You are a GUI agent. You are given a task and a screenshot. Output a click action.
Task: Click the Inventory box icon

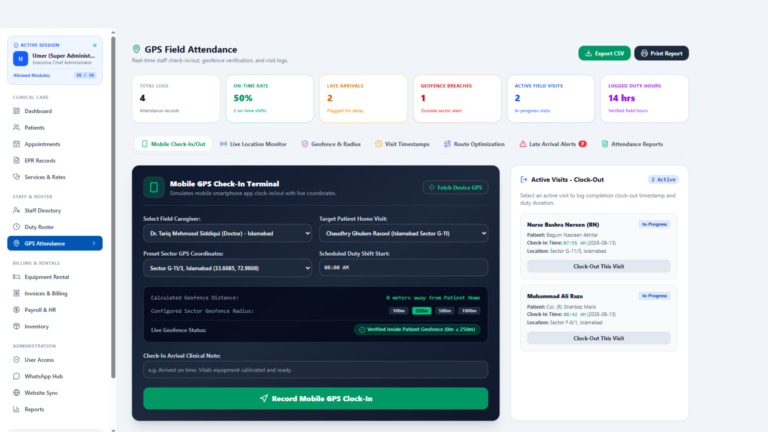coord(17,326)
